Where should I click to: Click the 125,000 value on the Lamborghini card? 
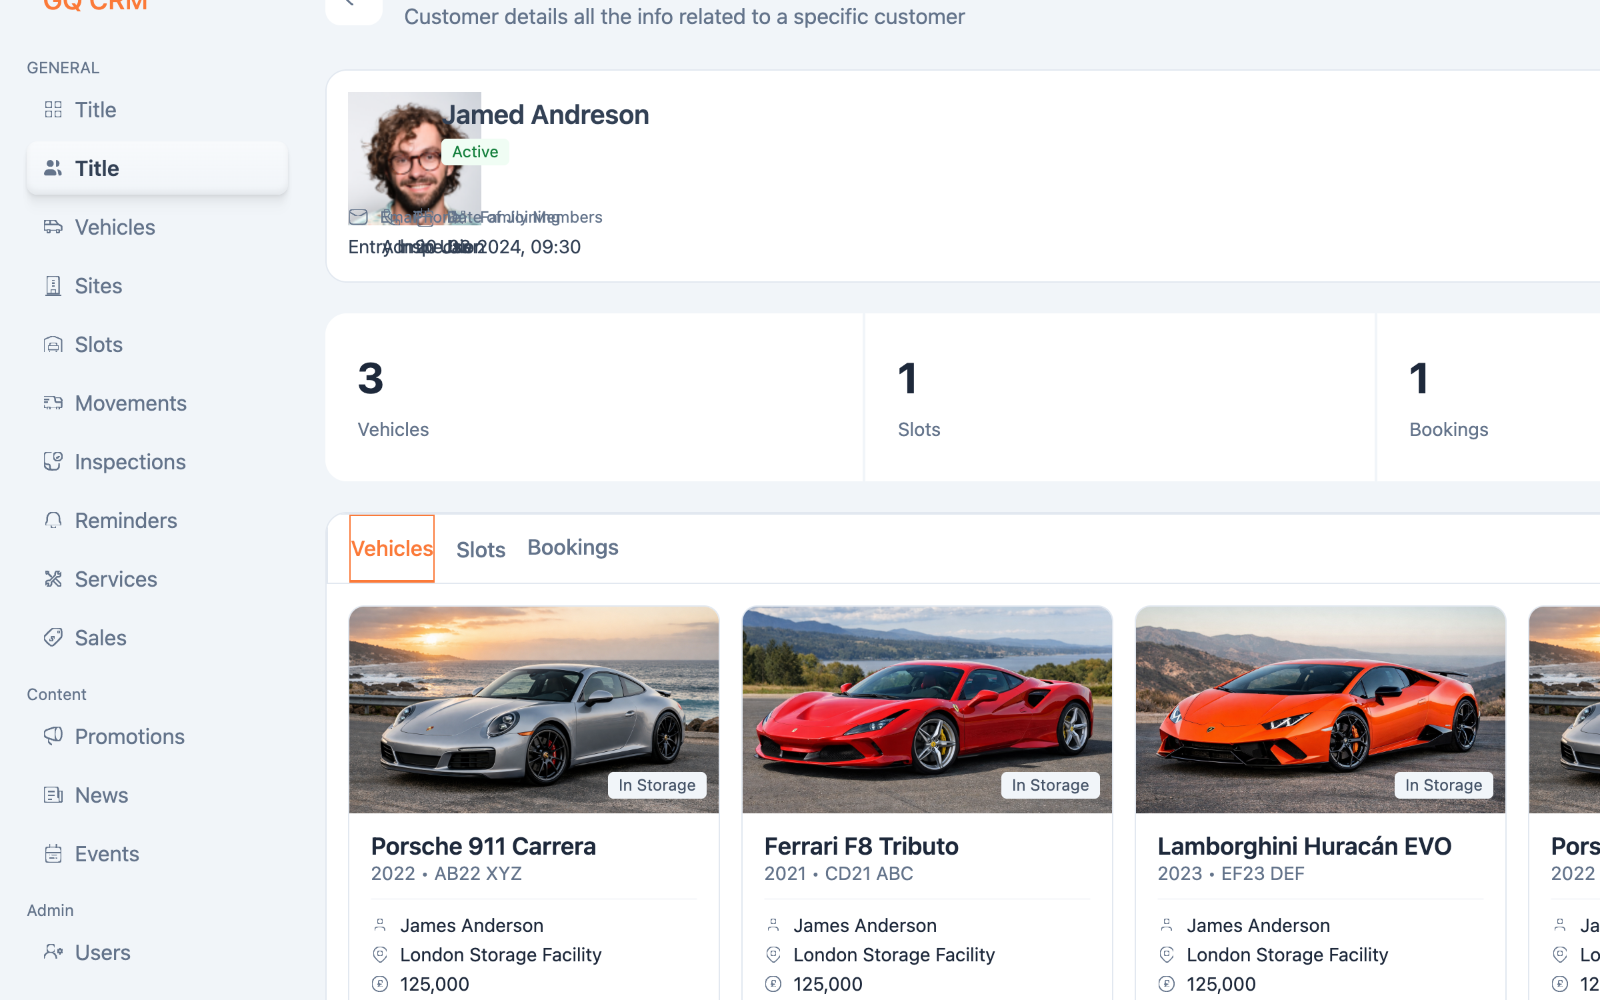click(x=1221, y=984)
